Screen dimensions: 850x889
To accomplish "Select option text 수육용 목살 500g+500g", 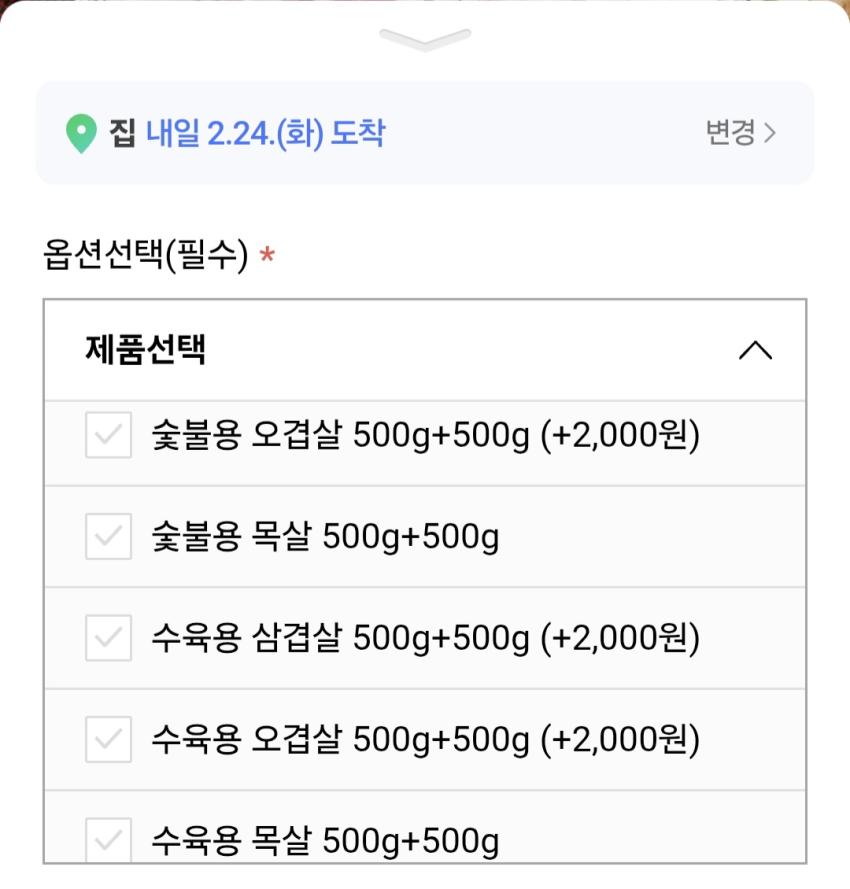I will click(325, 842).
